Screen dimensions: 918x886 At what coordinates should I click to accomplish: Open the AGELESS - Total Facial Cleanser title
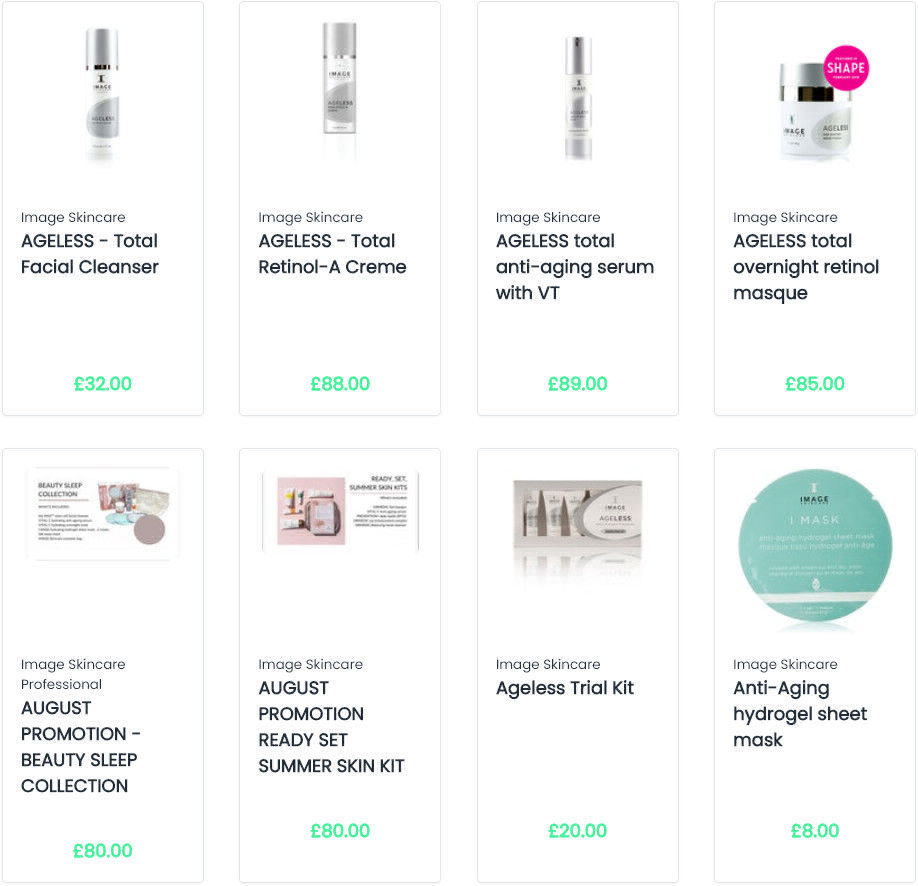(x=90, y=254)
